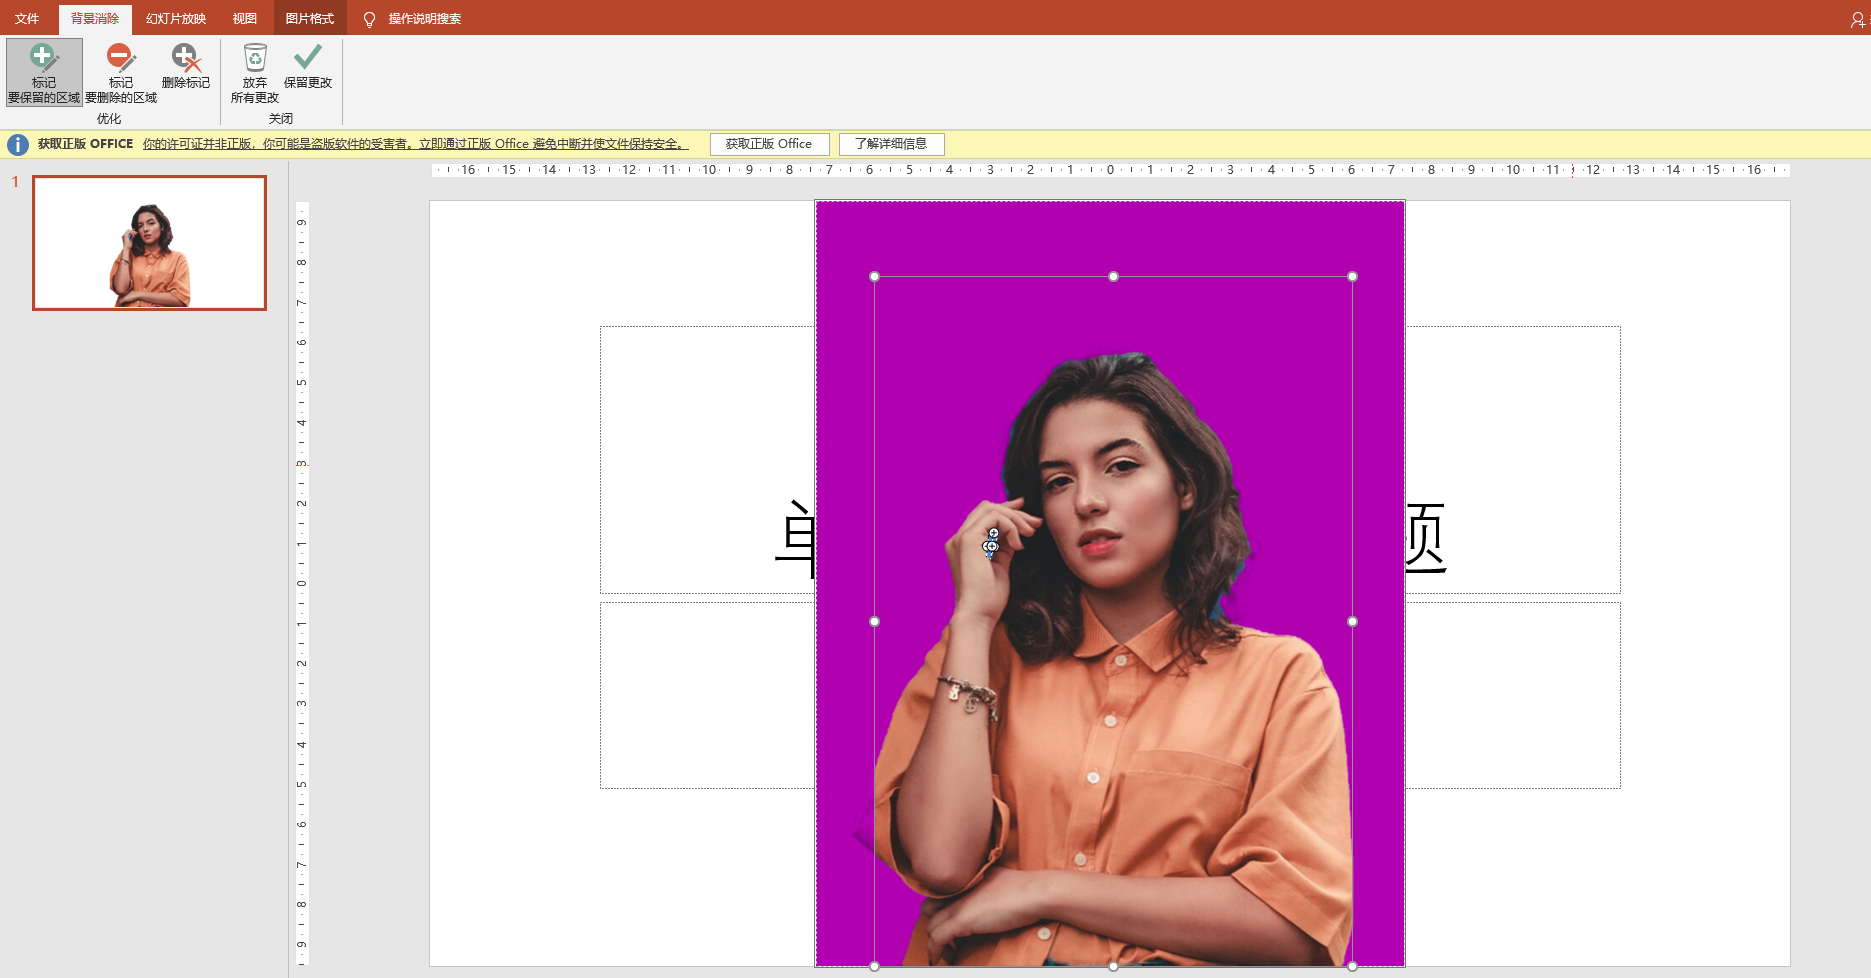Click the vertical ruler left of the slide
Screen dimensions: 1871x978
coord(302,583)
